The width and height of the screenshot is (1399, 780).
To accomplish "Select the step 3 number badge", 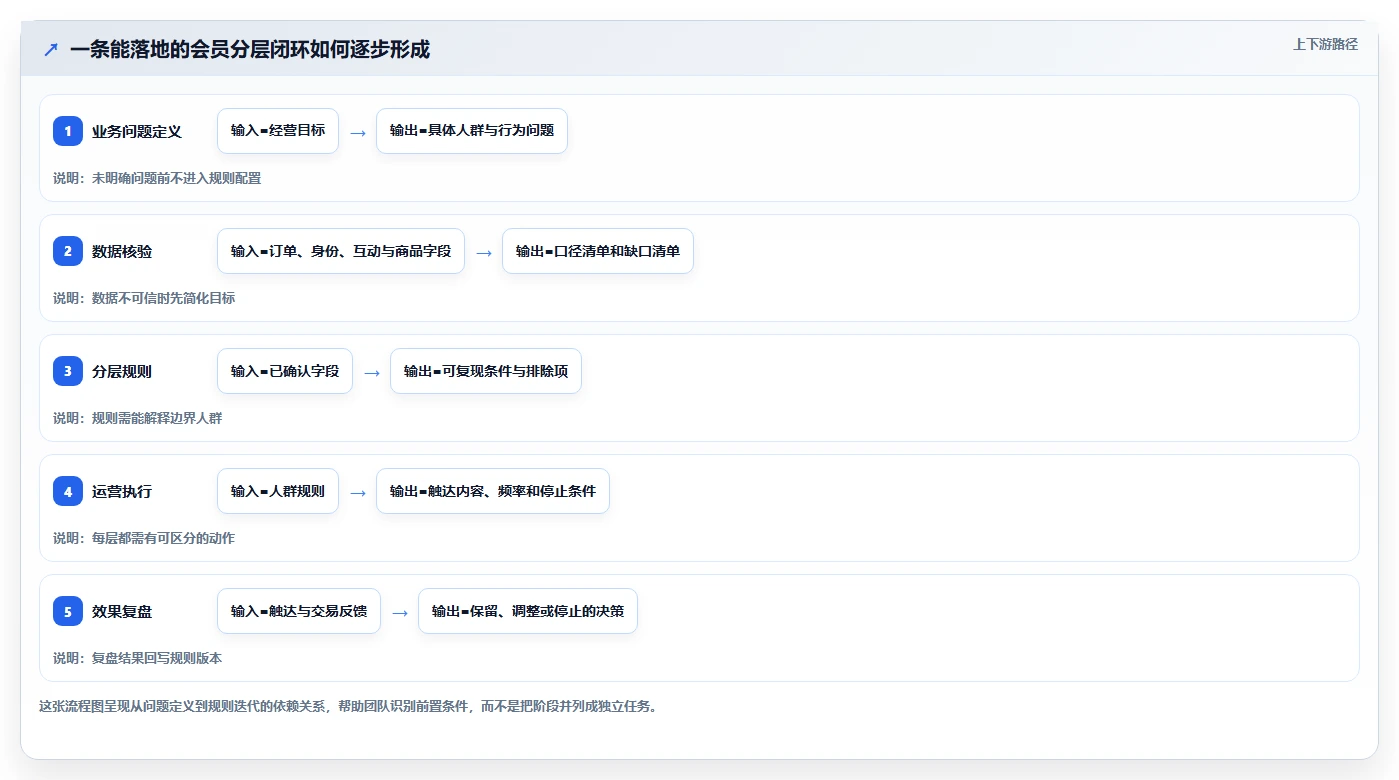I will (68, 371).
